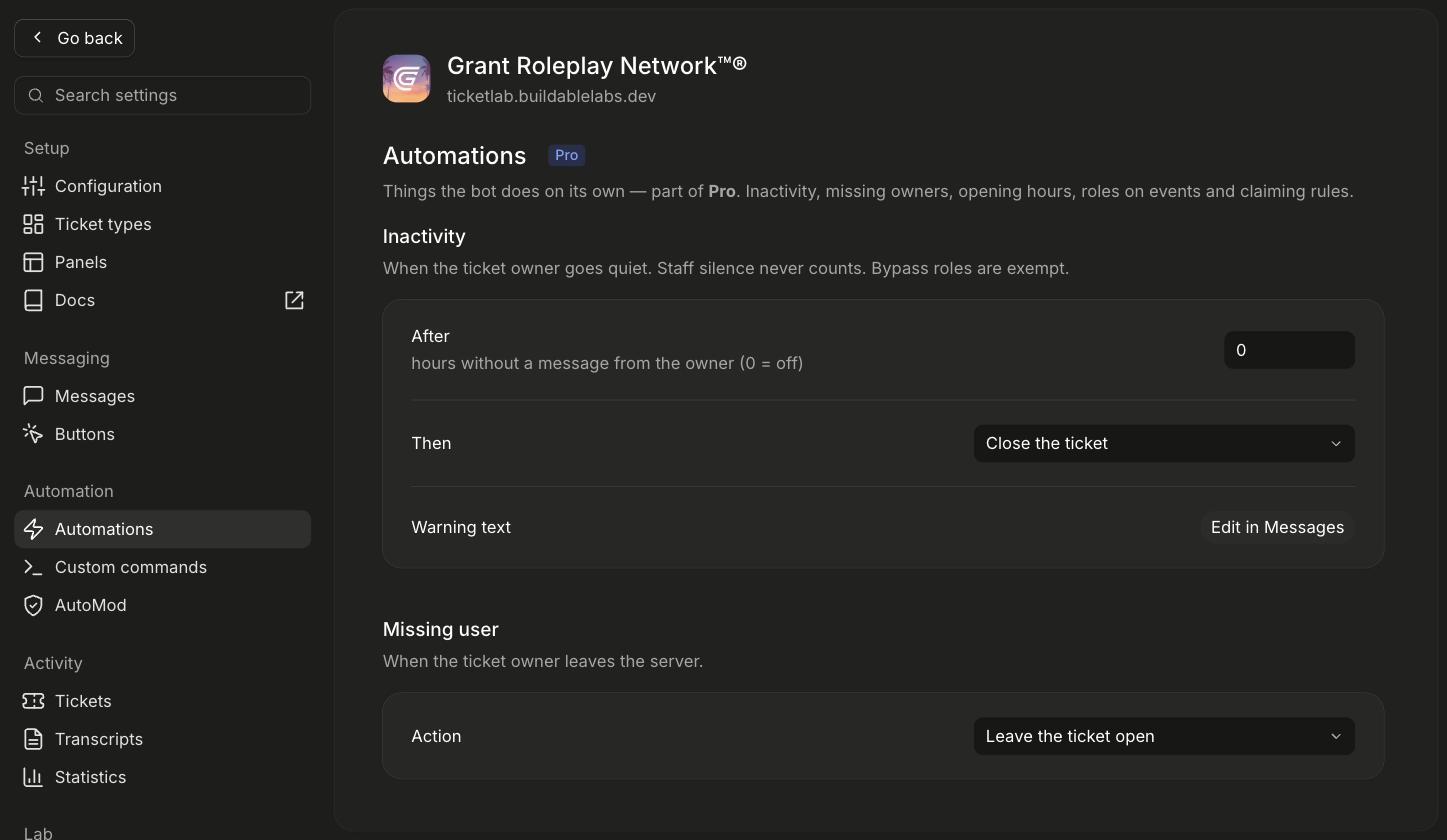
Task: Click the Messages speech bubble icon
Action: [x=33, y=396]
